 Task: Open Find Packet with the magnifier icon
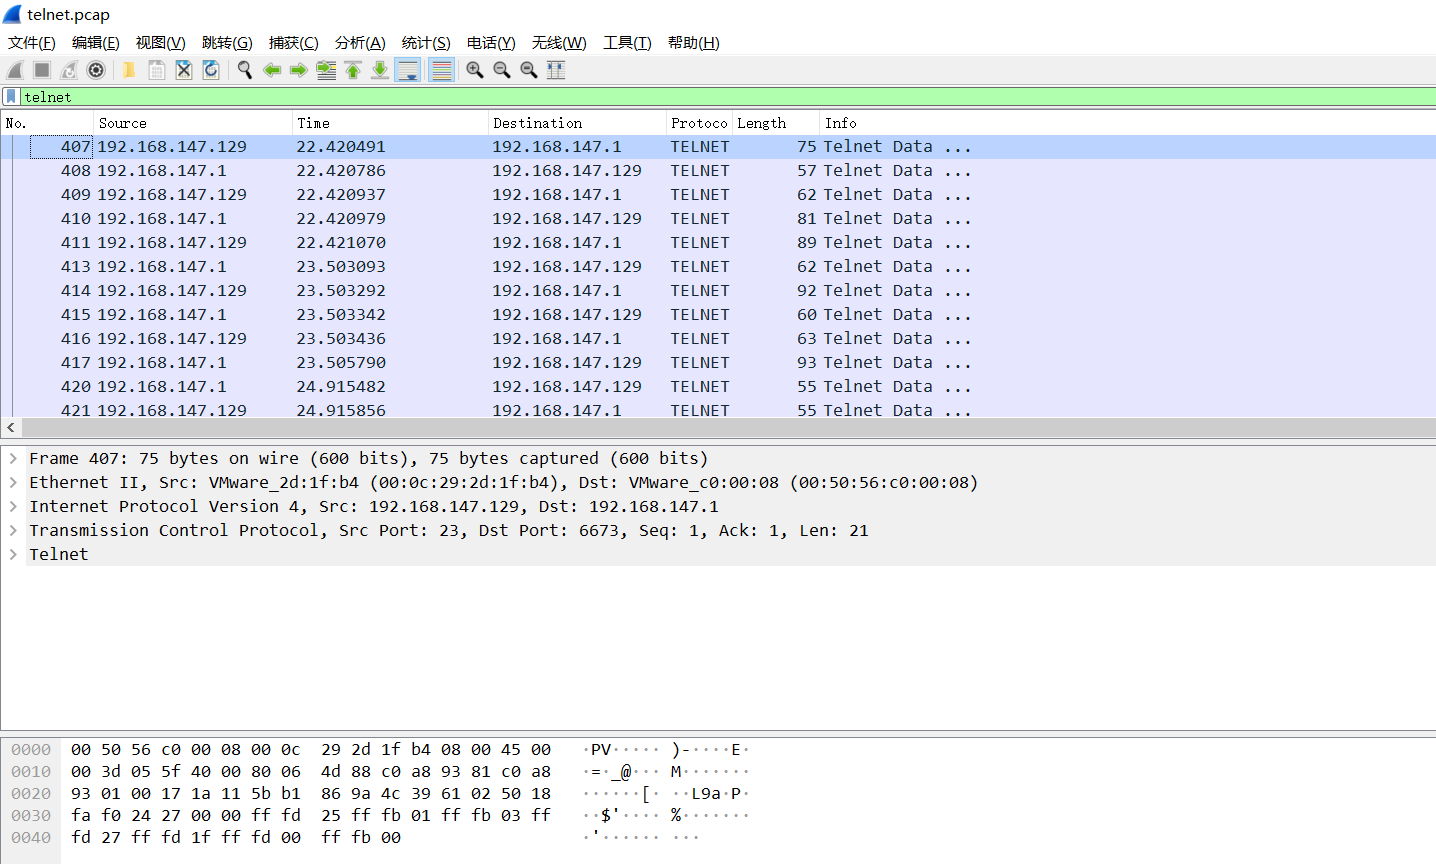click(x=244, y=70)
